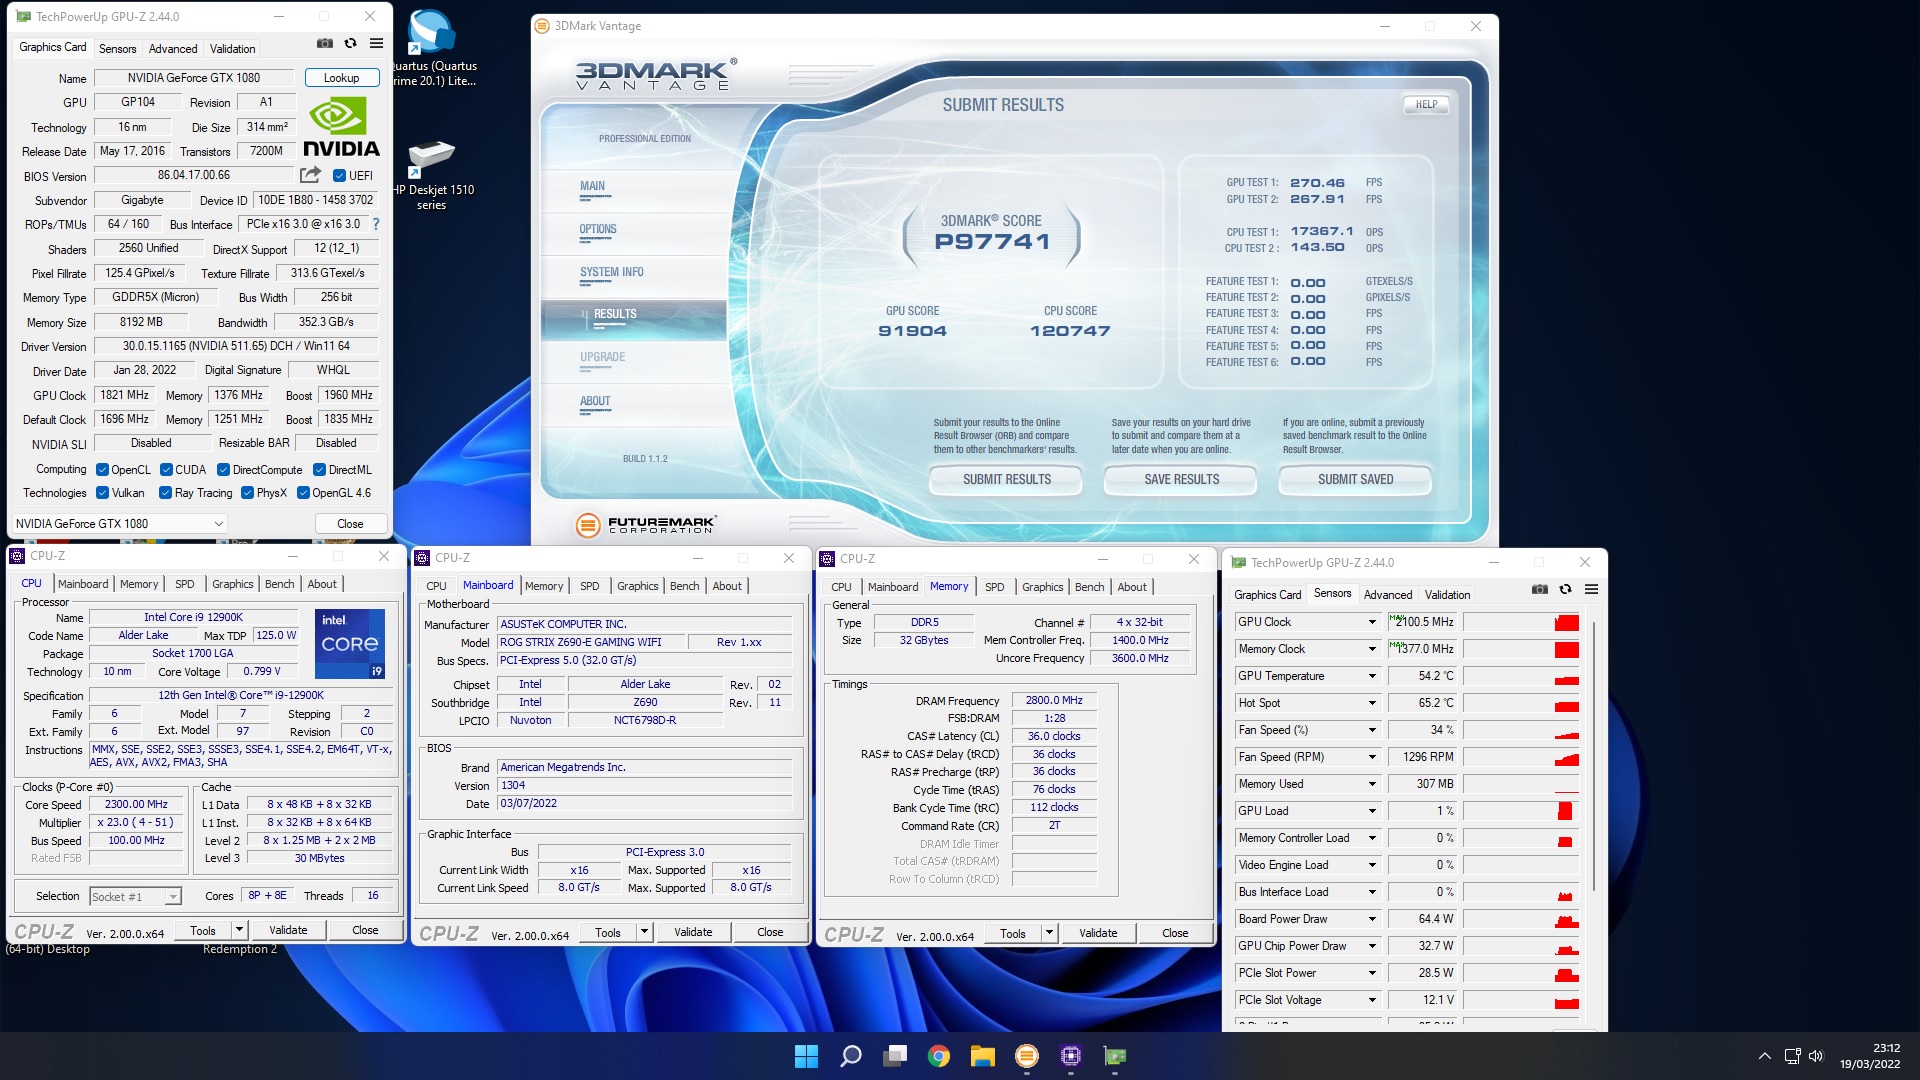Expand the Tools dropdown arrow in CPU-Z CPU window
This screenshot has width=1920, height=1080.
(239, 930)
